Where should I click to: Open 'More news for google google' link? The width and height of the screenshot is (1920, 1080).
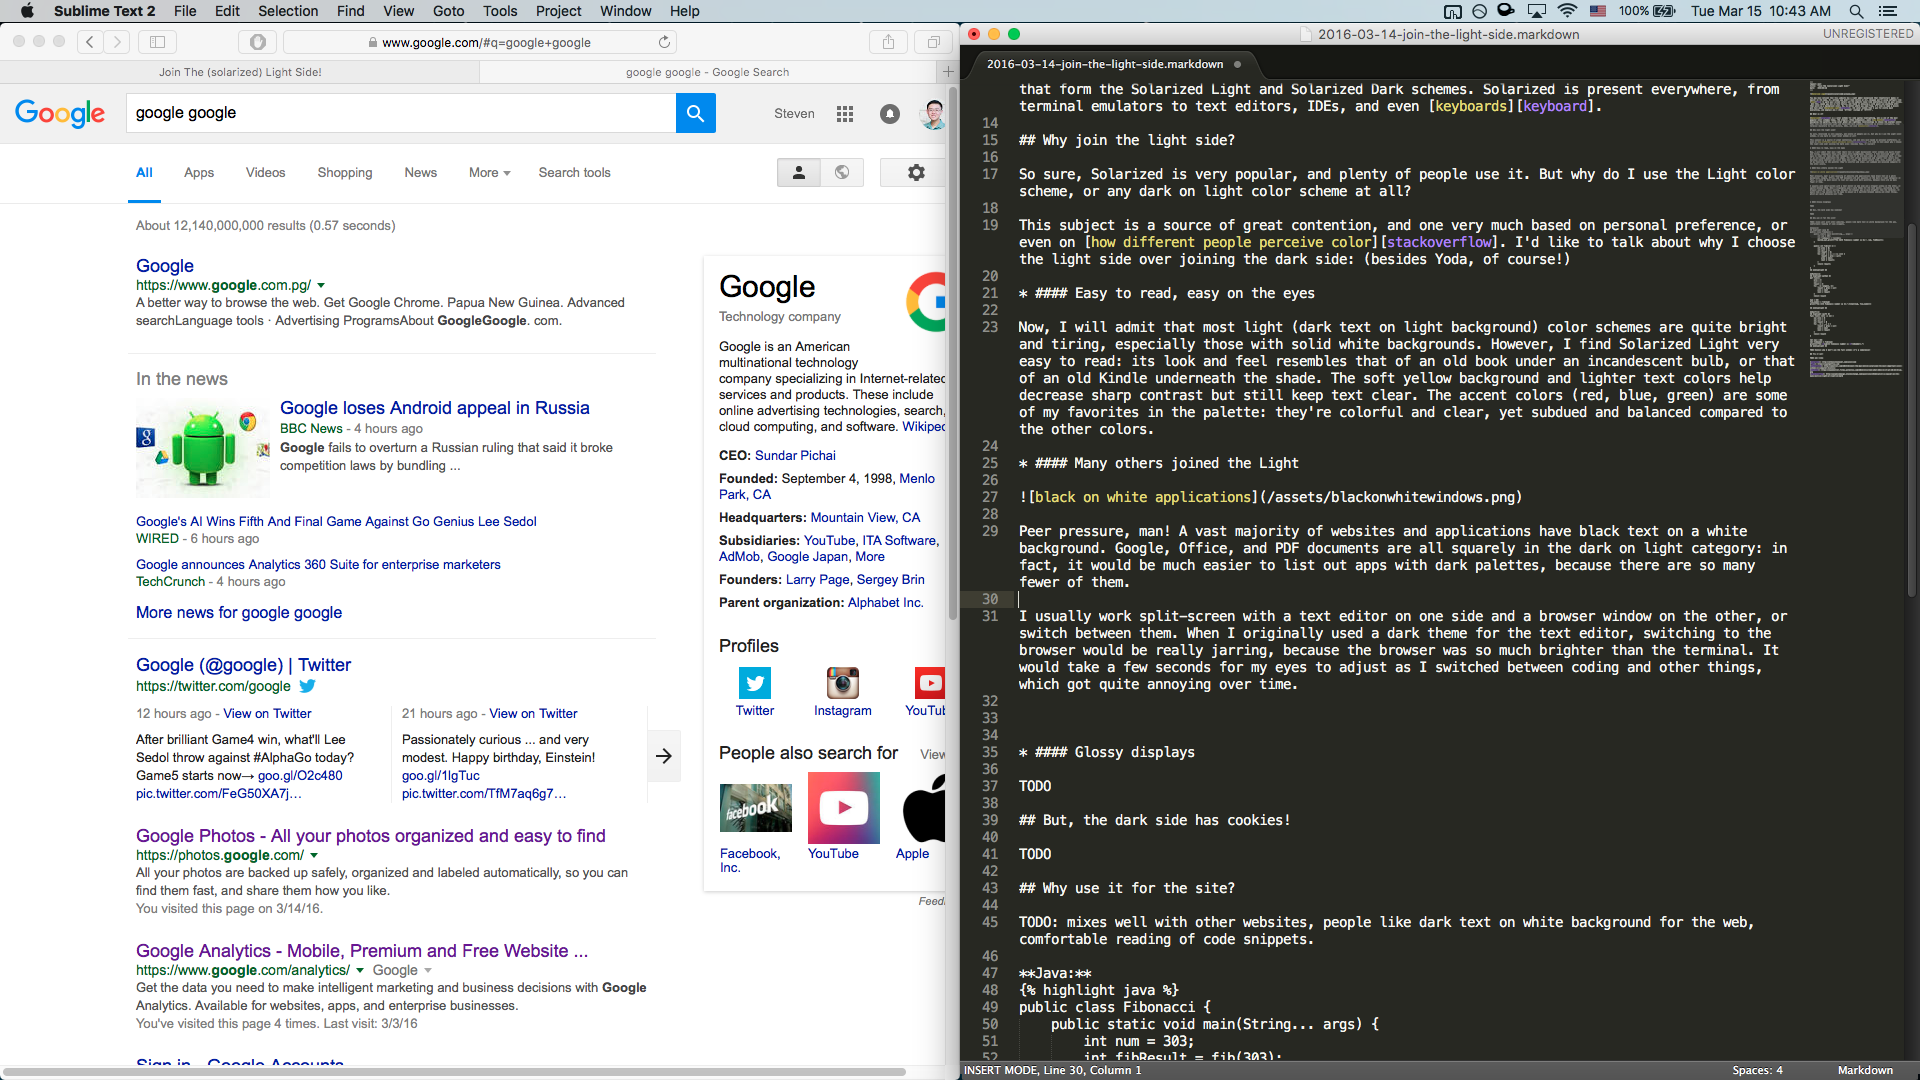(x=239, y=613)
